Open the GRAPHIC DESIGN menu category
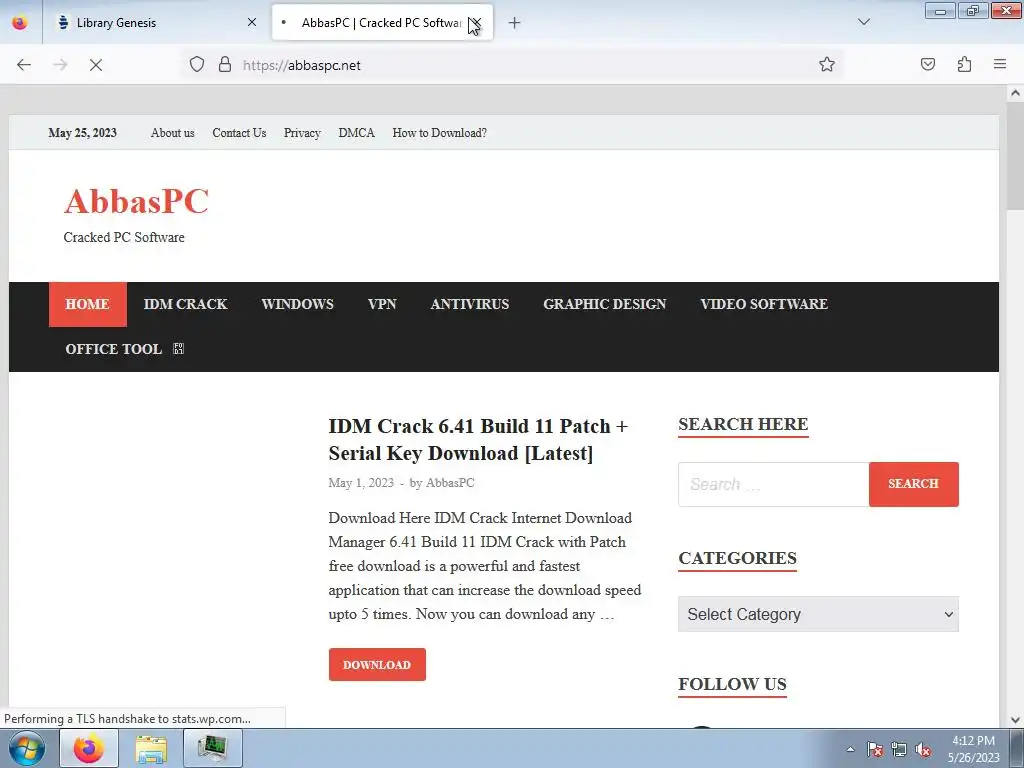Viewport: 1024px width, 768px height. 605,304
